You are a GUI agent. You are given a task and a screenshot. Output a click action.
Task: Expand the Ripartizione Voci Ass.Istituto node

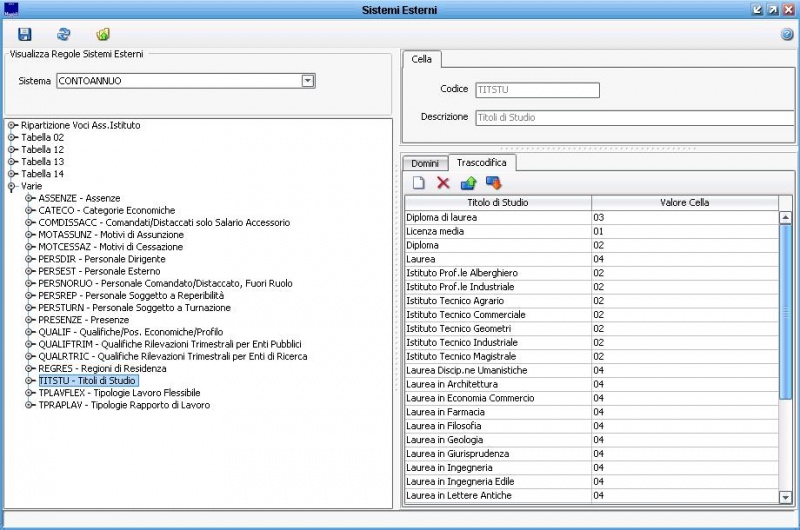click(13, 125)
